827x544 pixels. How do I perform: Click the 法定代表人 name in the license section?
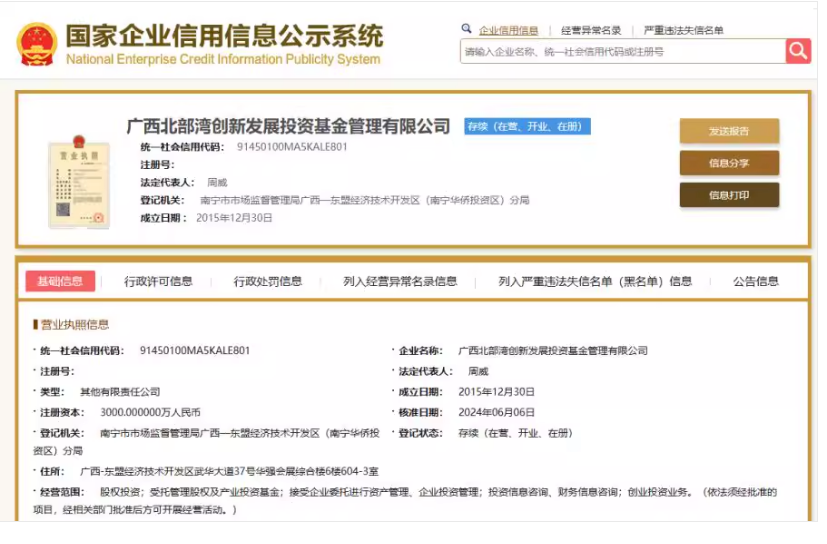click(x=478, y=371)
